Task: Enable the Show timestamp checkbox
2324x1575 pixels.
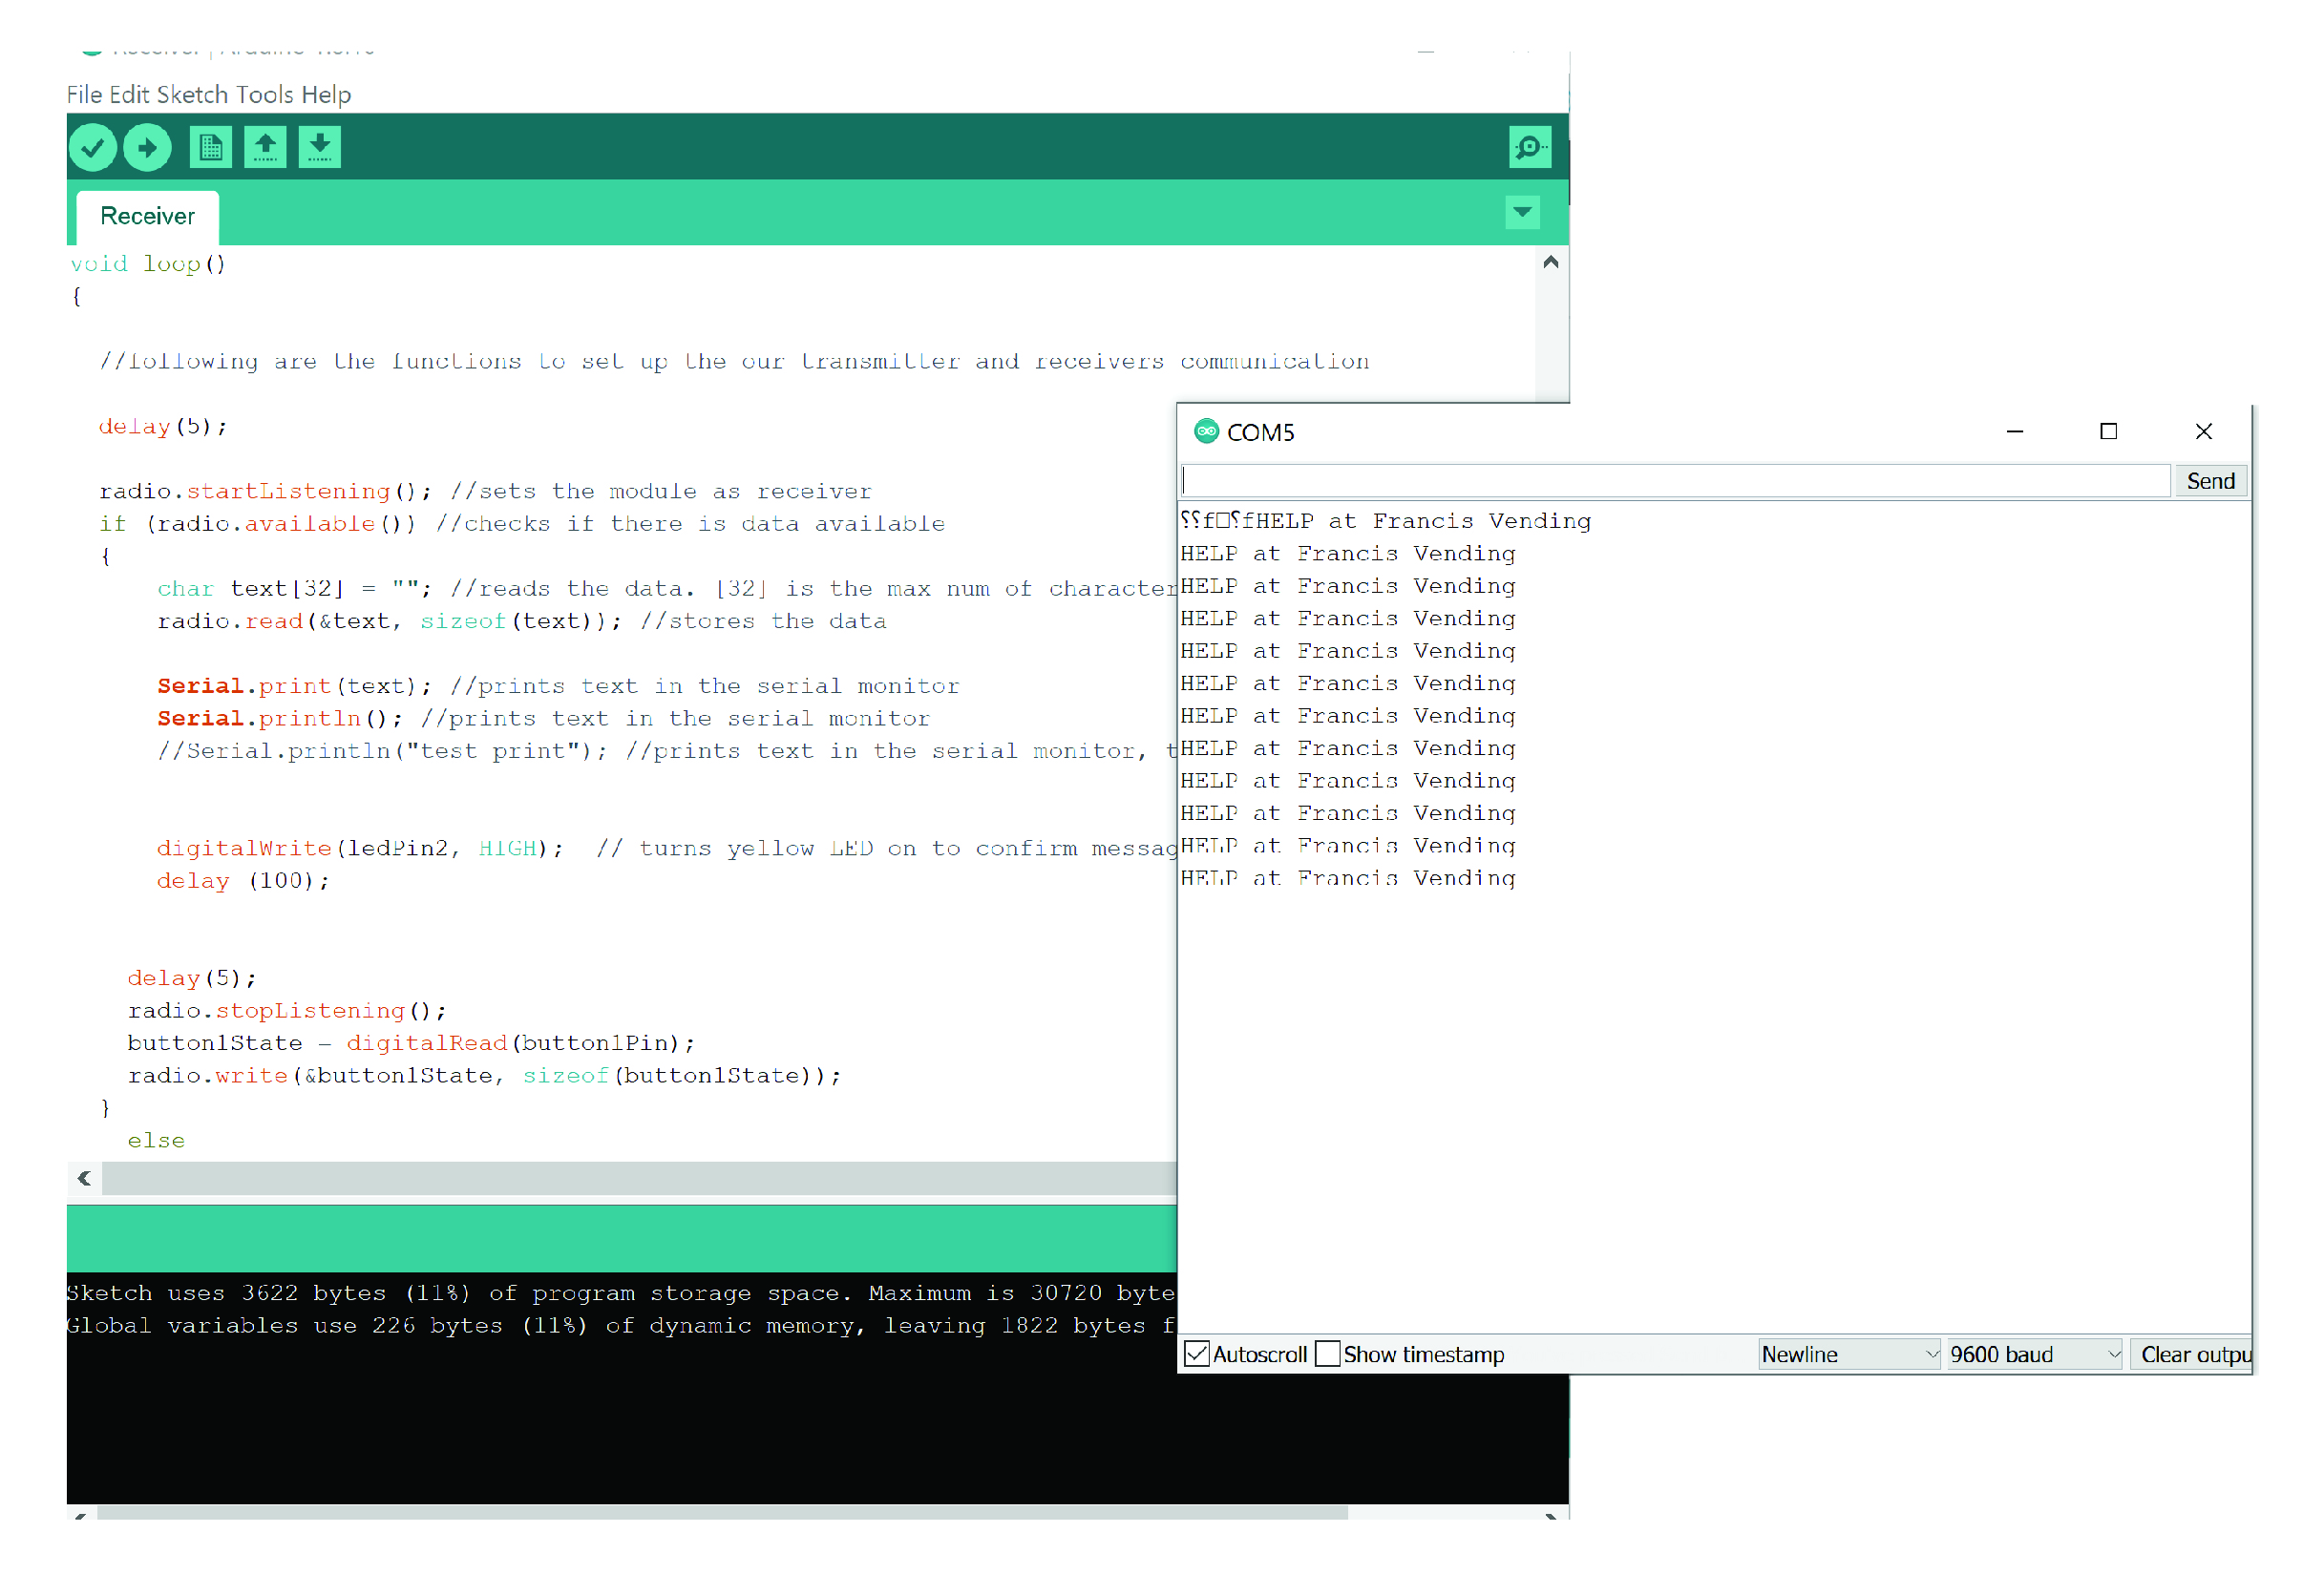Action: (x=1327, y=1354)
